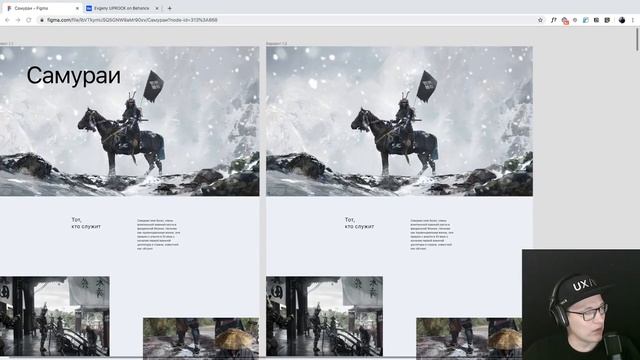The image size is (640, 360).
Task: Open a new browser tab
Action: [169, 8]
